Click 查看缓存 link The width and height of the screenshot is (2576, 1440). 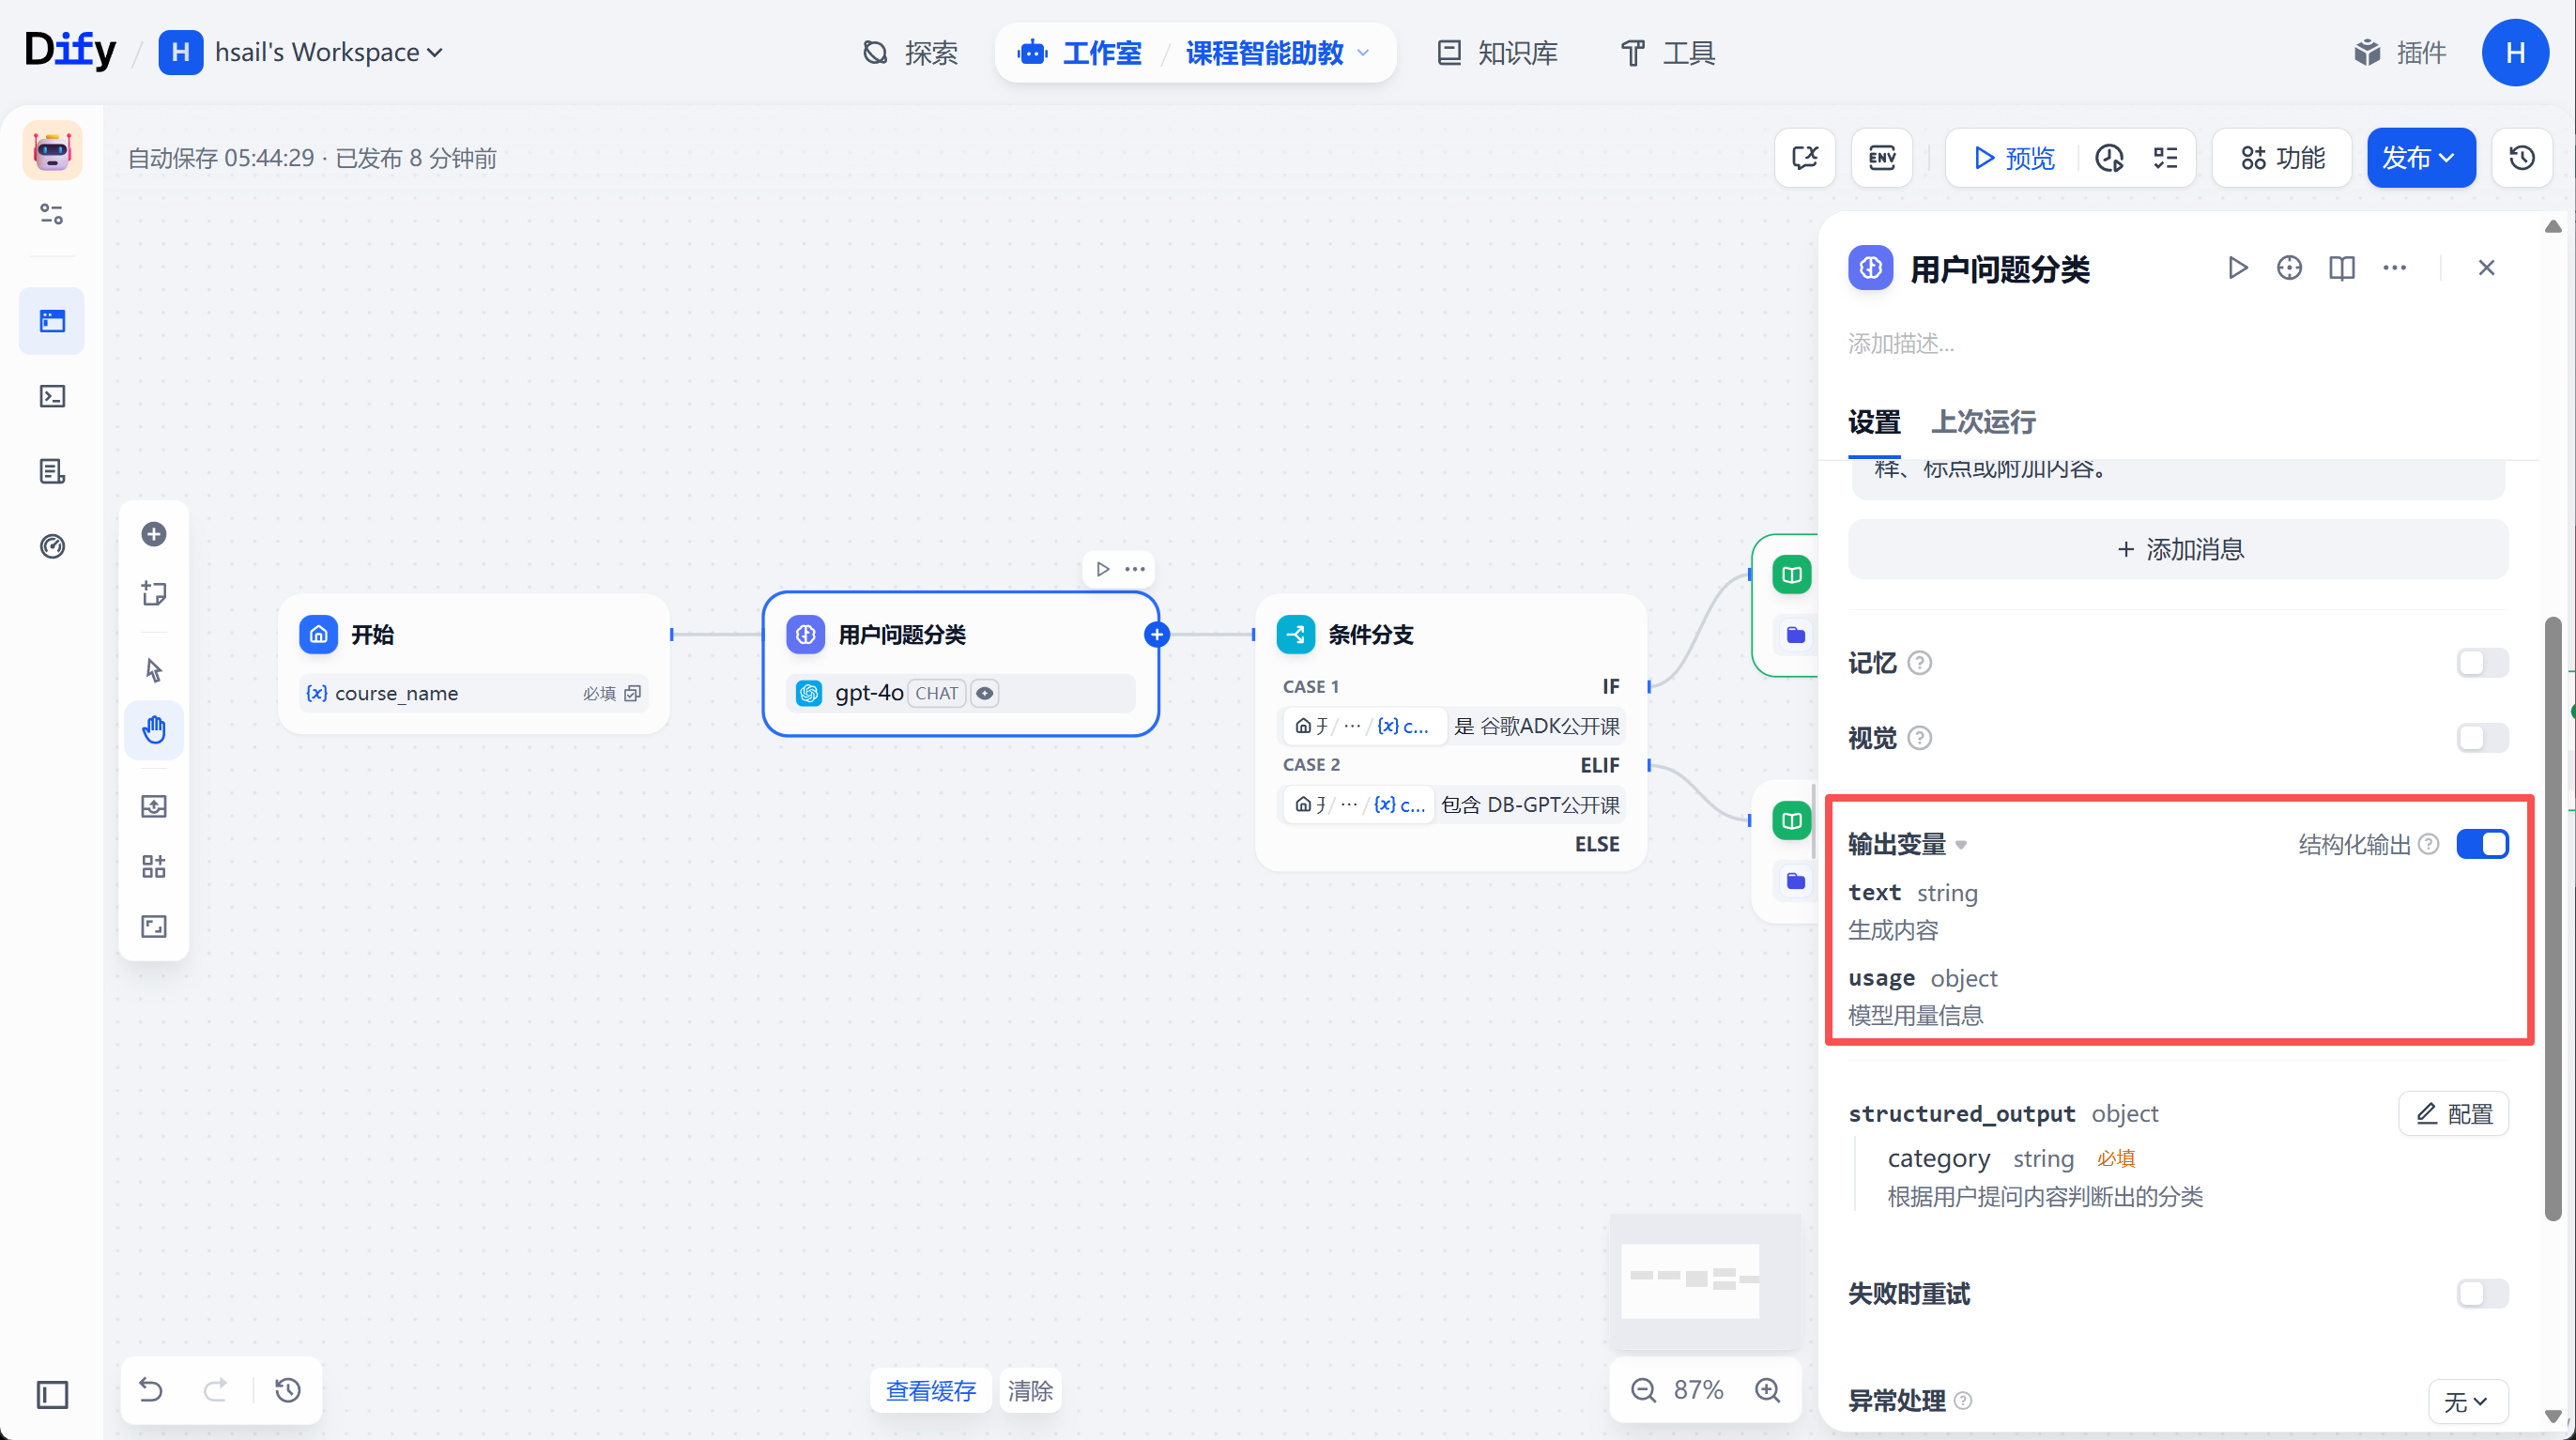click(930, 1390)
